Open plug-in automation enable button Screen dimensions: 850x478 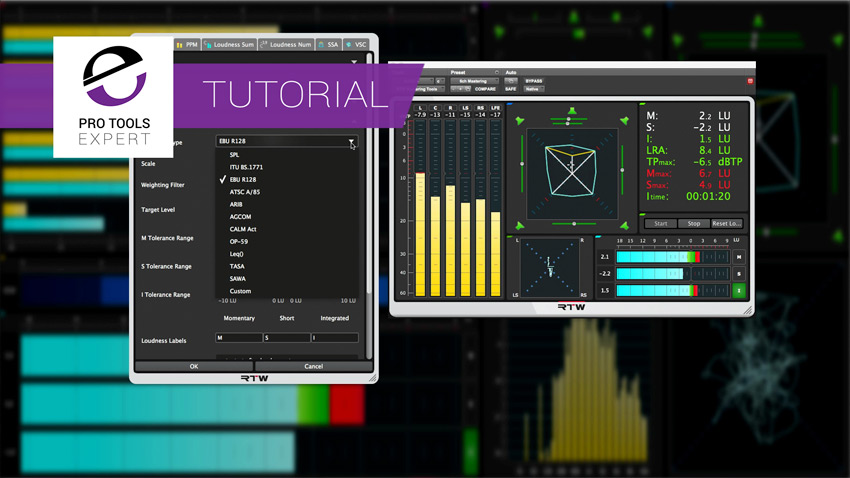[x=511, y=81]
